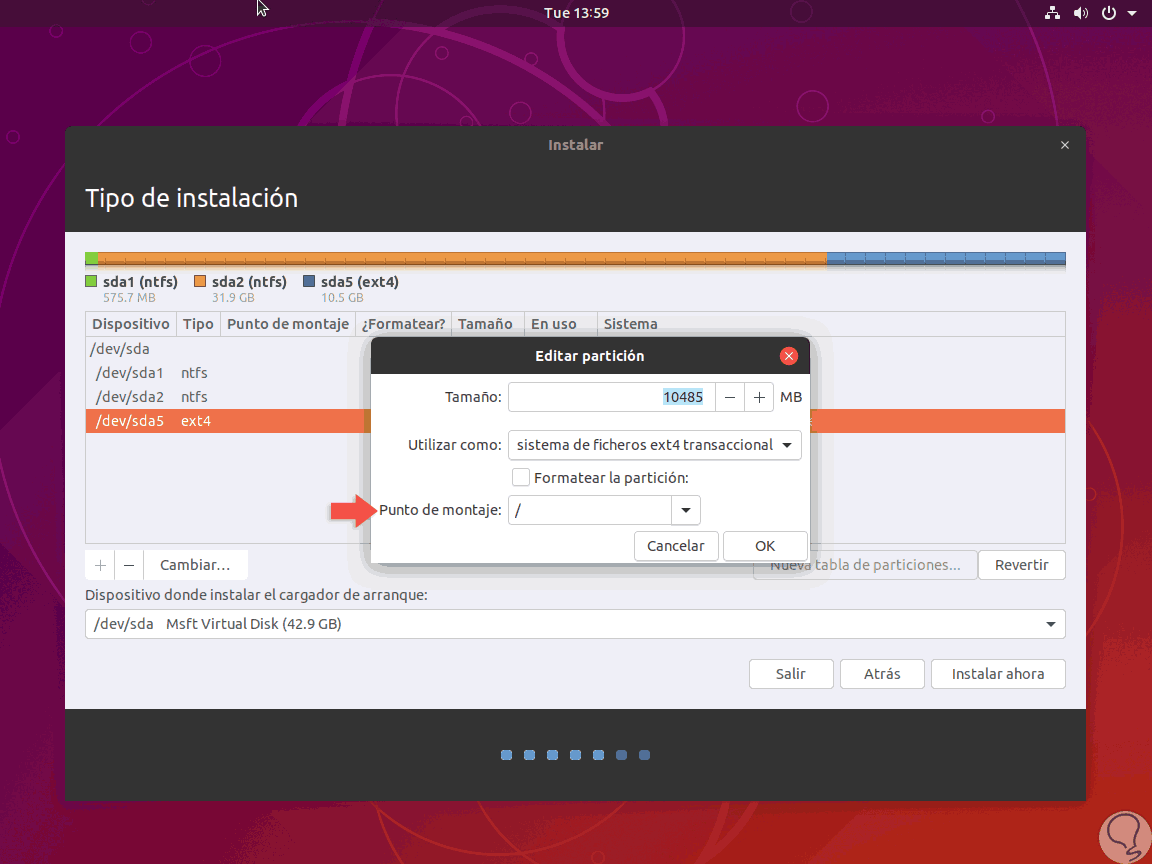Click the '575.7 MB' size under sda1 legend
The image size is (1152, 864).
129,298
